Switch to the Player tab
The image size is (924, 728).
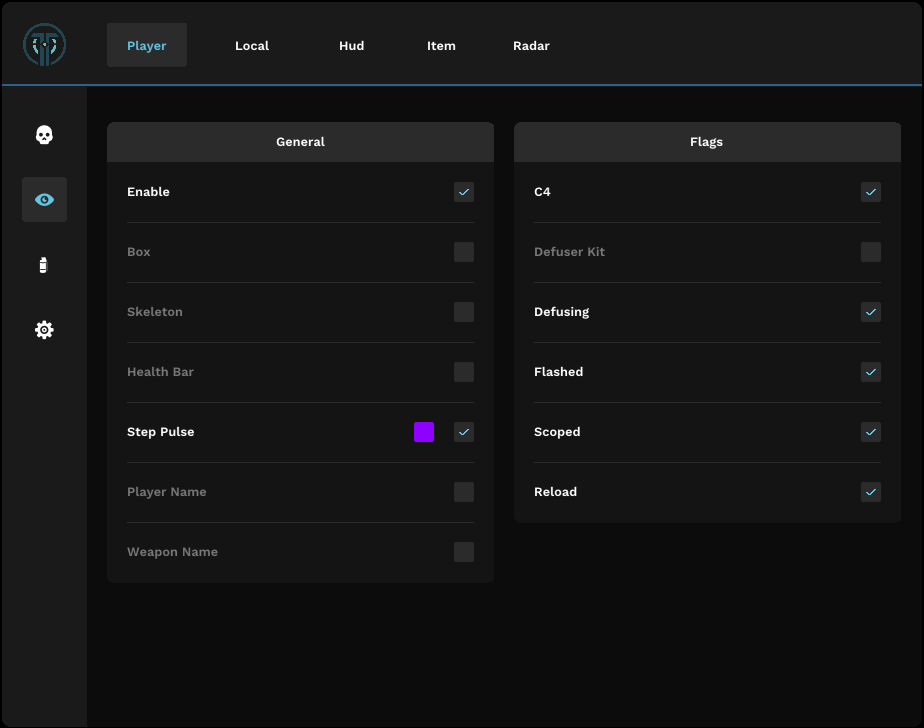146,45
